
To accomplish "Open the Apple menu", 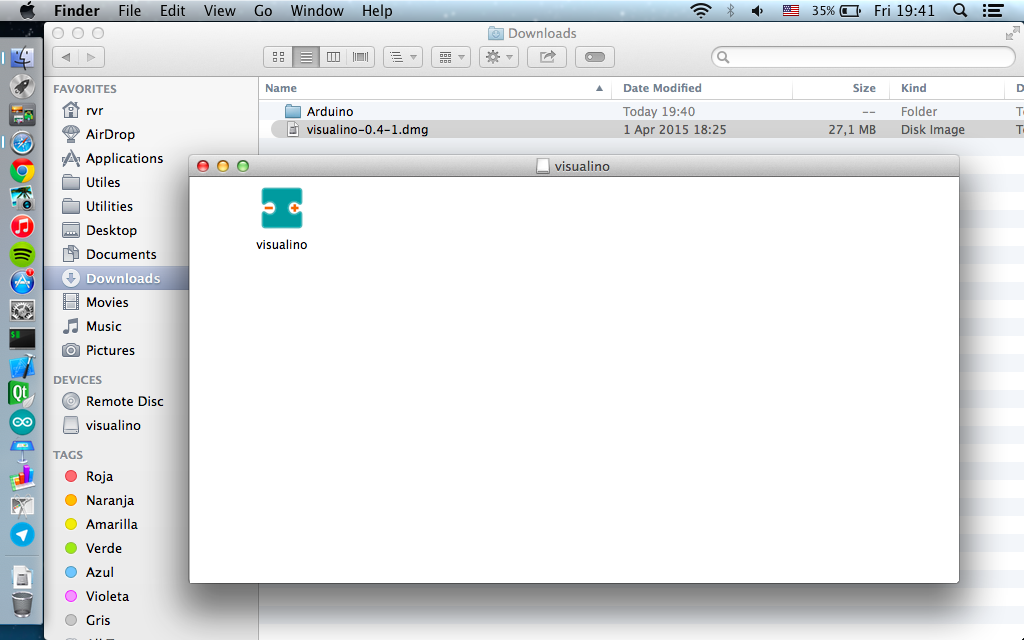I will pyautogui.click(x=27, y=10).
